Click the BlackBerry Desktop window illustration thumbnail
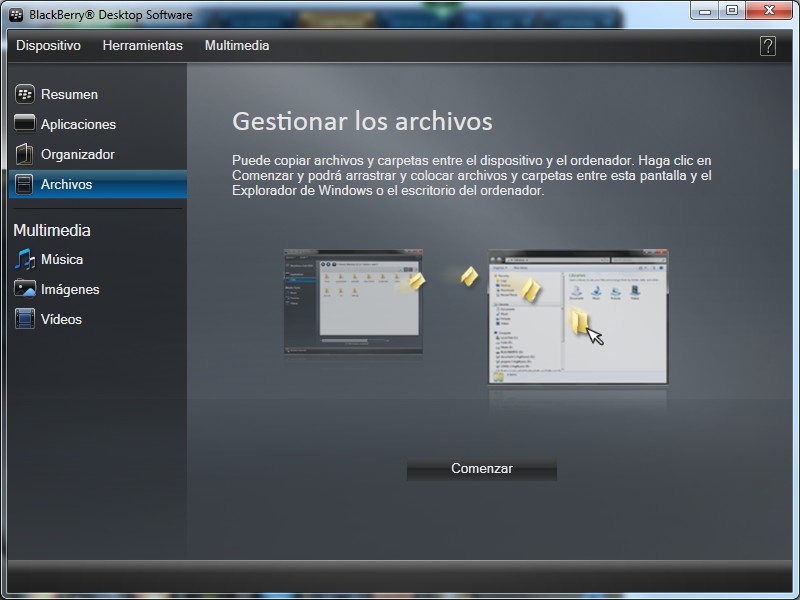Image resolution: width=800 pixels, height=600 pixels. [353, 302]
